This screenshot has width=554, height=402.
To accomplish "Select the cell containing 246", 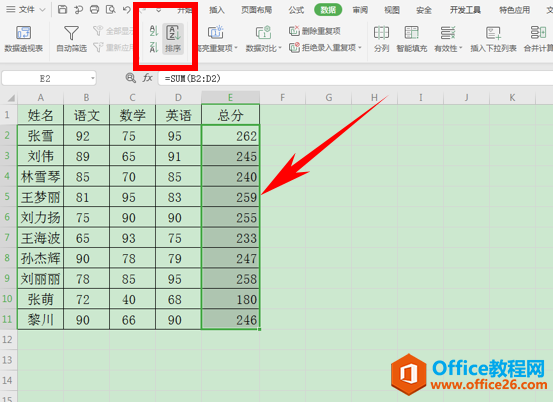I will [x=230, y=320].
